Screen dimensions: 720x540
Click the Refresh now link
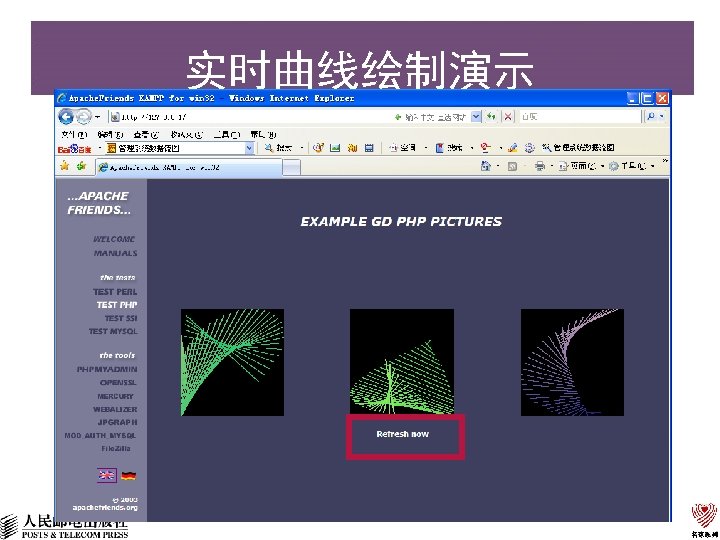403,434
